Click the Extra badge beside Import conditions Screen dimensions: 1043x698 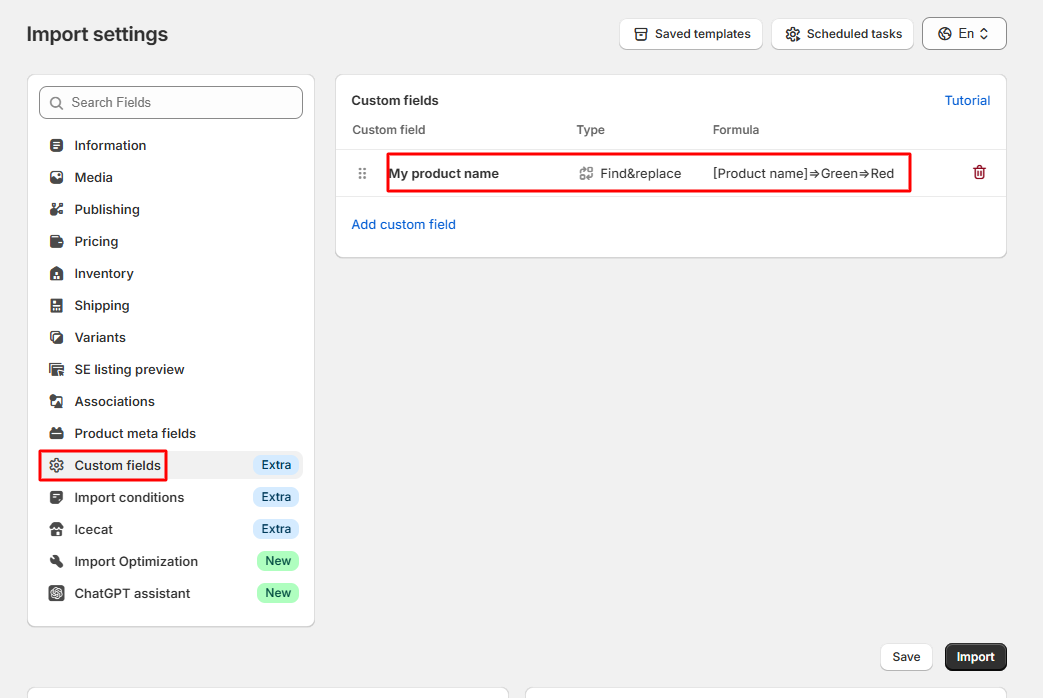tap(276, 497)
